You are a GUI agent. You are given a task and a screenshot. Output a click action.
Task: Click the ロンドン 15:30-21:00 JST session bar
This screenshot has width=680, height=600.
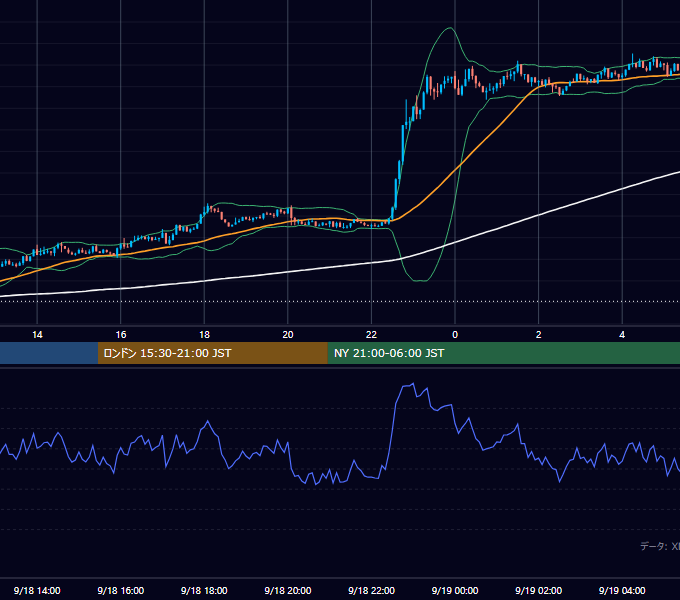(x=212, y=353)
